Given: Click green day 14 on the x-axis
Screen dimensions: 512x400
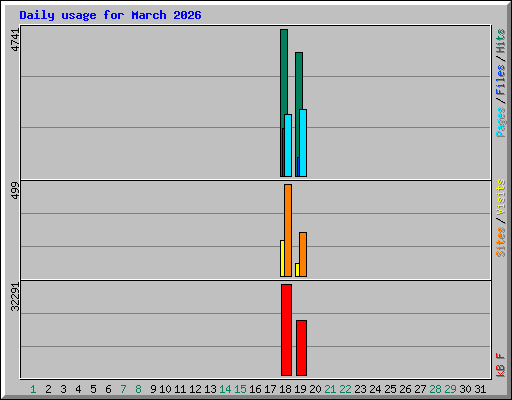Looking at the screenshot, I should click(x=225, y=389).
